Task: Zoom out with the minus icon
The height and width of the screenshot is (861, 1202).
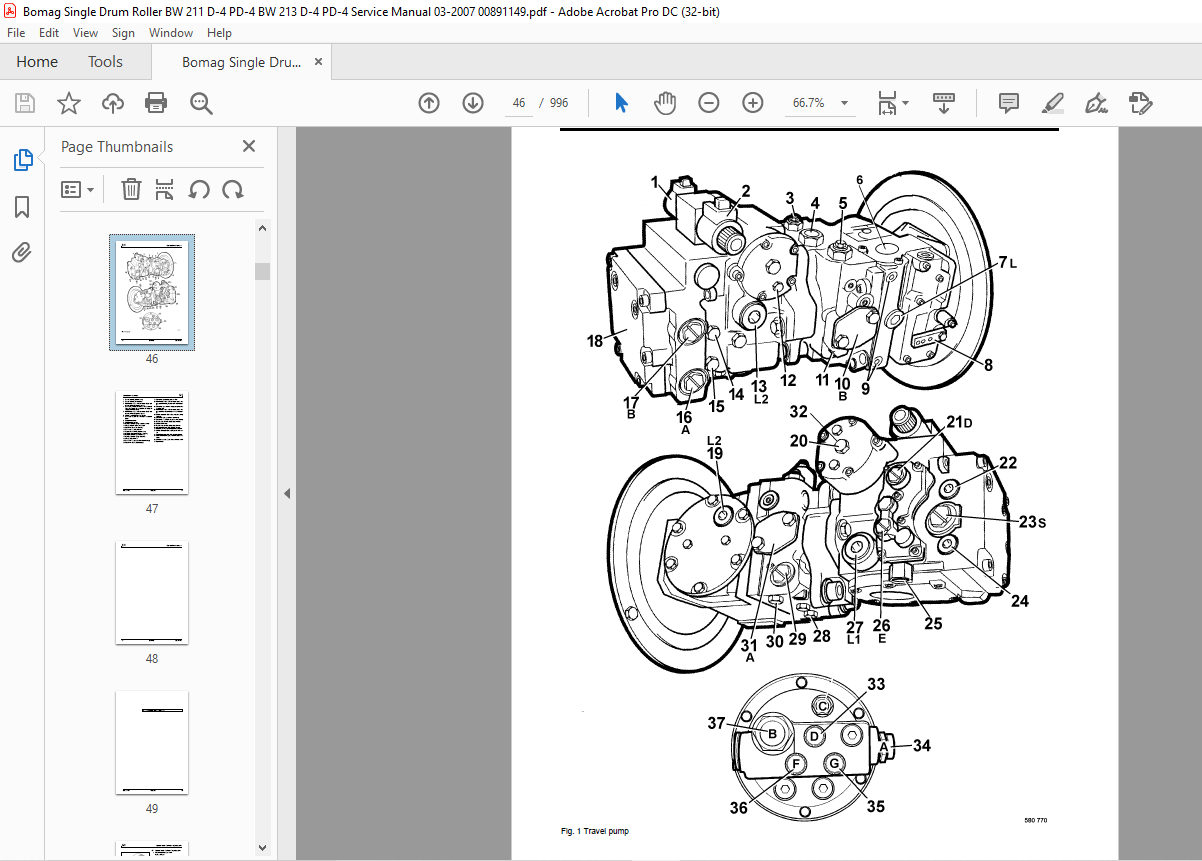Action: (x=709, y=103)
